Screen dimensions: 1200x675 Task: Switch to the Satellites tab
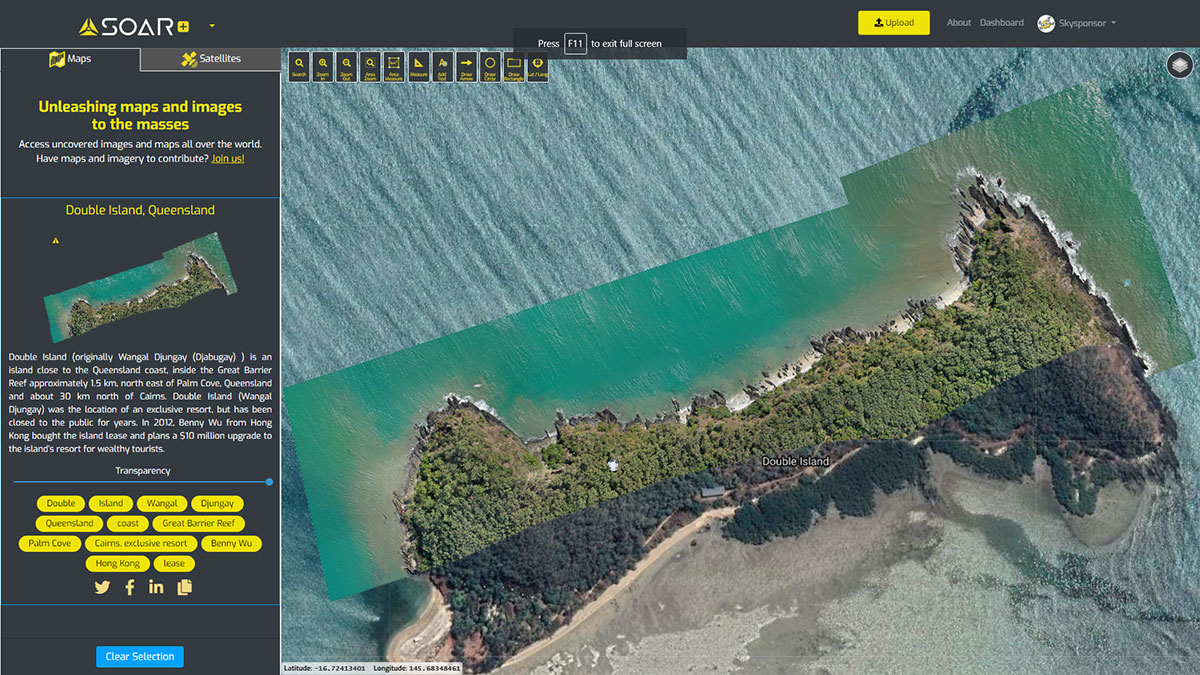(211, 59)
